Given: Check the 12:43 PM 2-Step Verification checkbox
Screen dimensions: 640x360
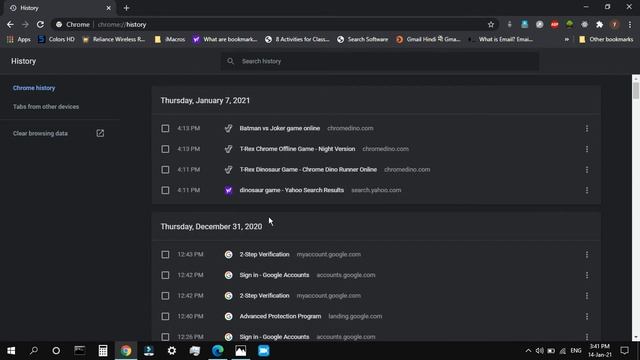Looking at the screenshot, I should (165, 255).
